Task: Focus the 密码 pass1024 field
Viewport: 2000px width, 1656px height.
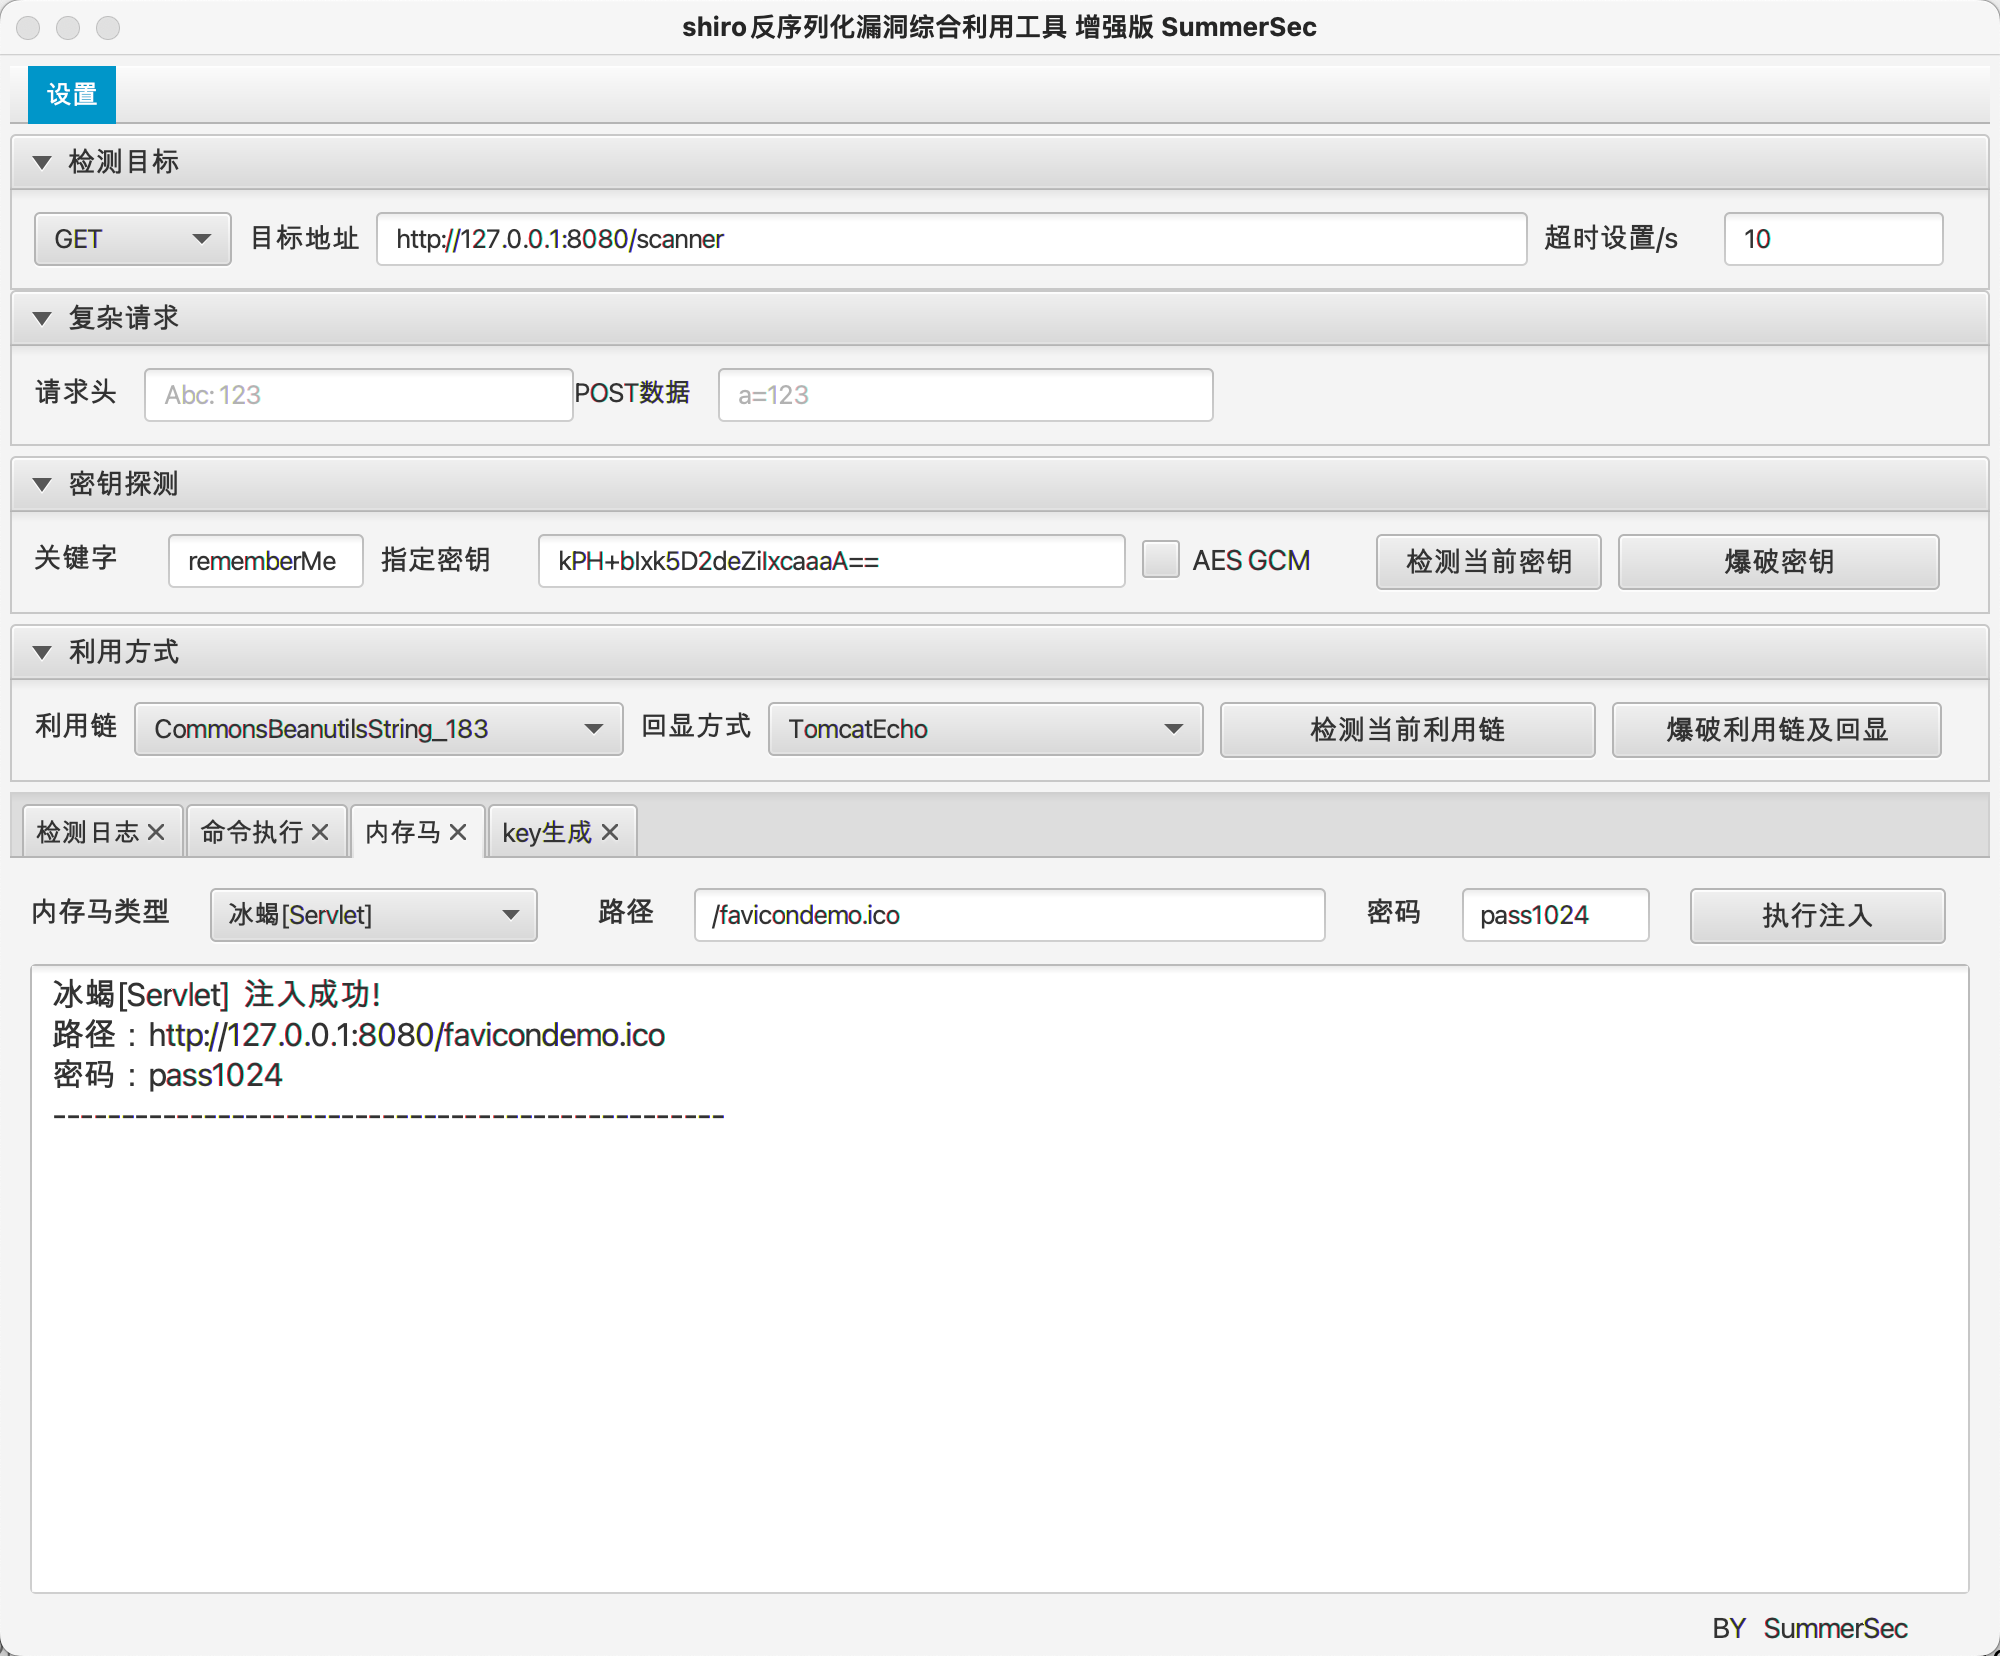Action: click(x=1554, y=915)
